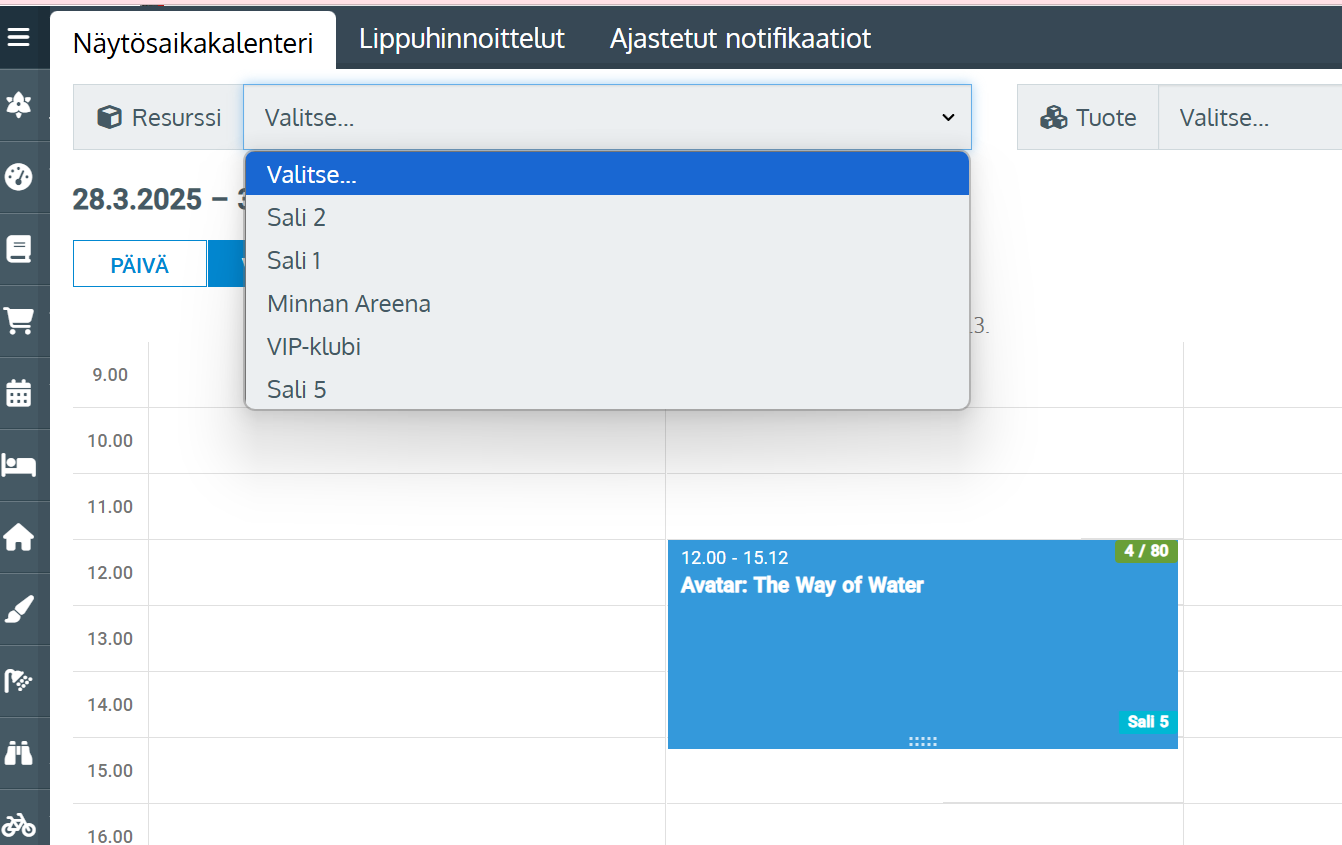This screenshot has width=1342, height=845.
Task: Click the 14.00 time row label
Action: tap(110, 705)
